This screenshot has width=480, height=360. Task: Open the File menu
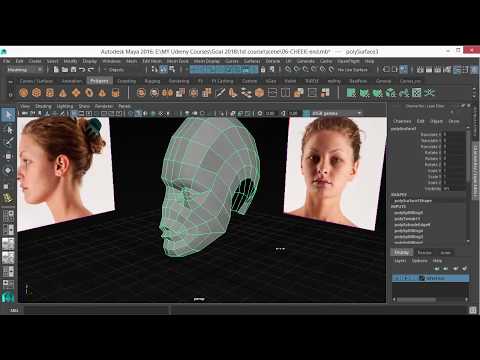6,61
